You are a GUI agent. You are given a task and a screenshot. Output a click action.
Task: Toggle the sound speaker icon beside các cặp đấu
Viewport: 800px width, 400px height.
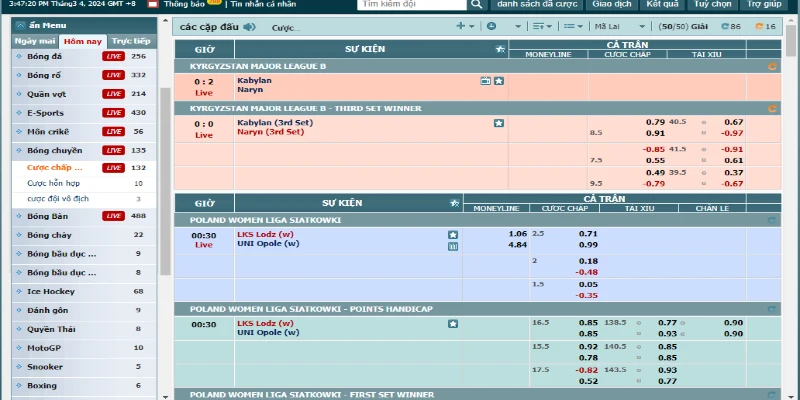pyautogui.click(x=249, y=27)
